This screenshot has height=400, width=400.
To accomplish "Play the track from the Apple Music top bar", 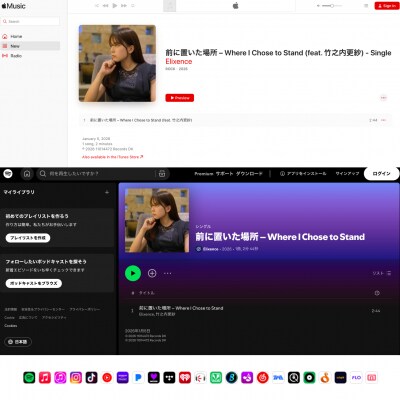I will (115, 6).
